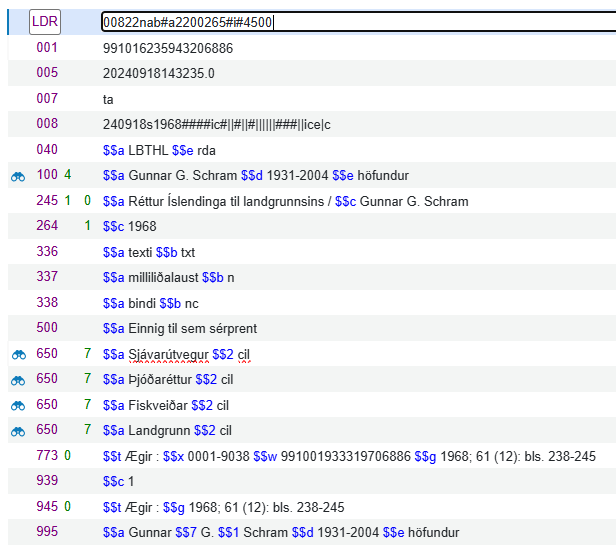
Task: Select the 939 value '$$c 1'
Action: [x=118, y=481]
